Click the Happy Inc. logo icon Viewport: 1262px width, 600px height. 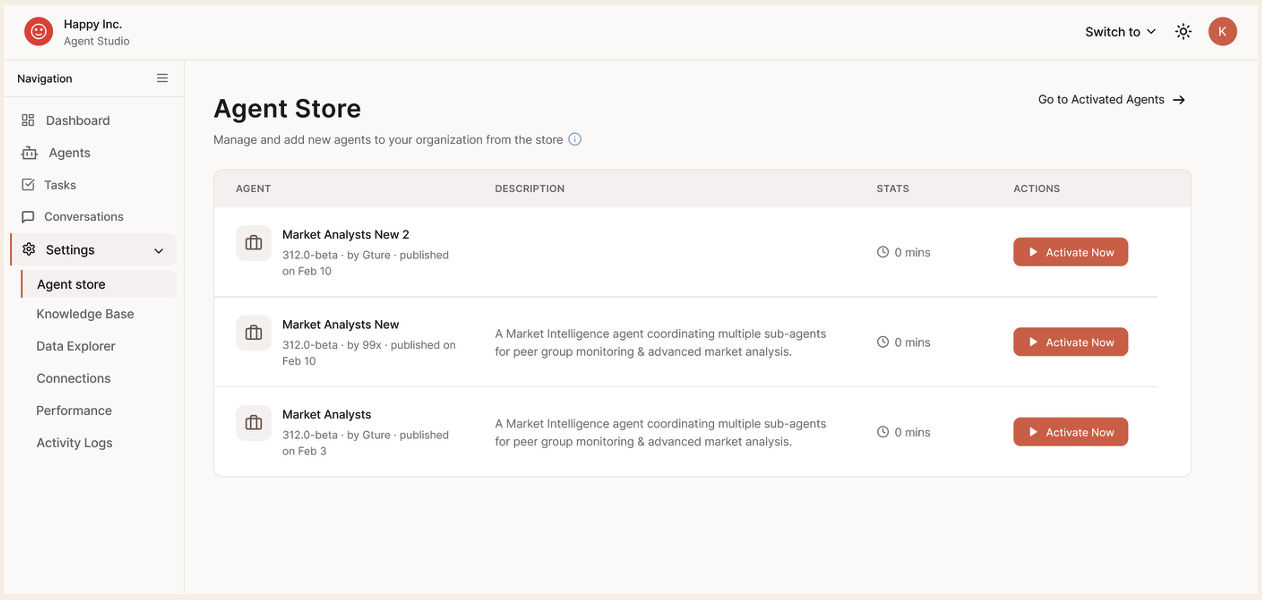(38, 31)
